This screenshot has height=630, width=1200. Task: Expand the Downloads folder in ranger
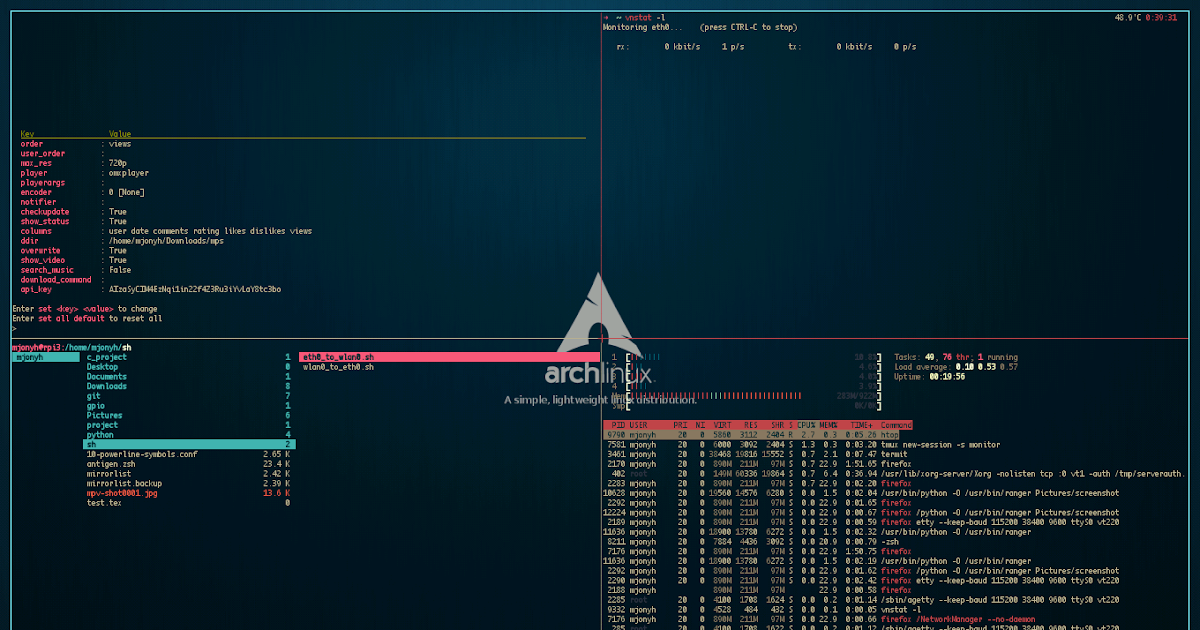106,385
